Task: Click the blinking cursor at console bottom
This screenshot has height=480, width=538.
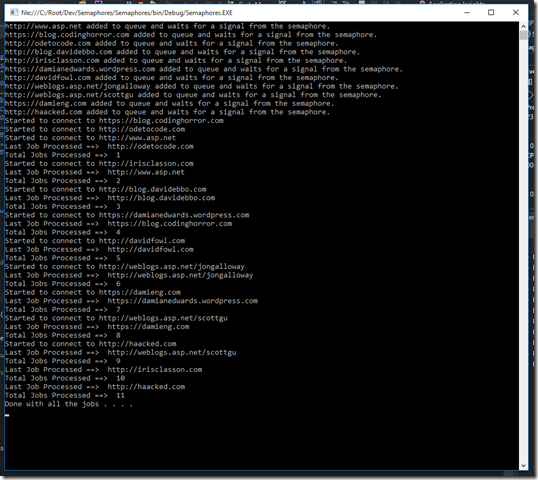Action: pos(7,415)
